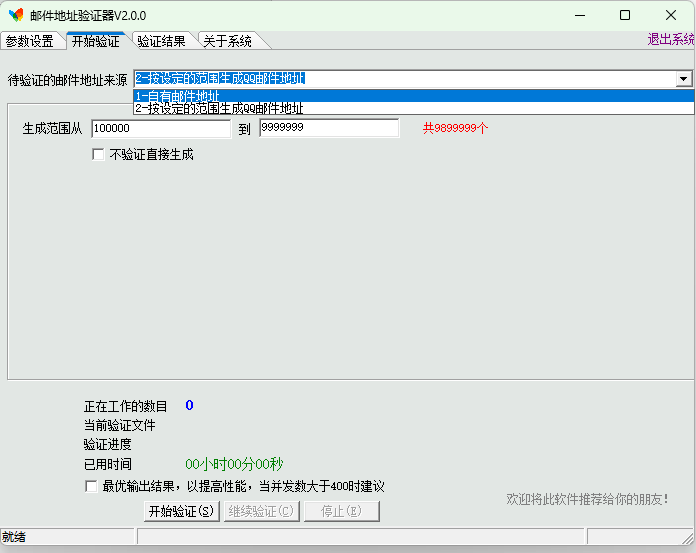Click the window resize grip in status bar

tap(688, 537)
